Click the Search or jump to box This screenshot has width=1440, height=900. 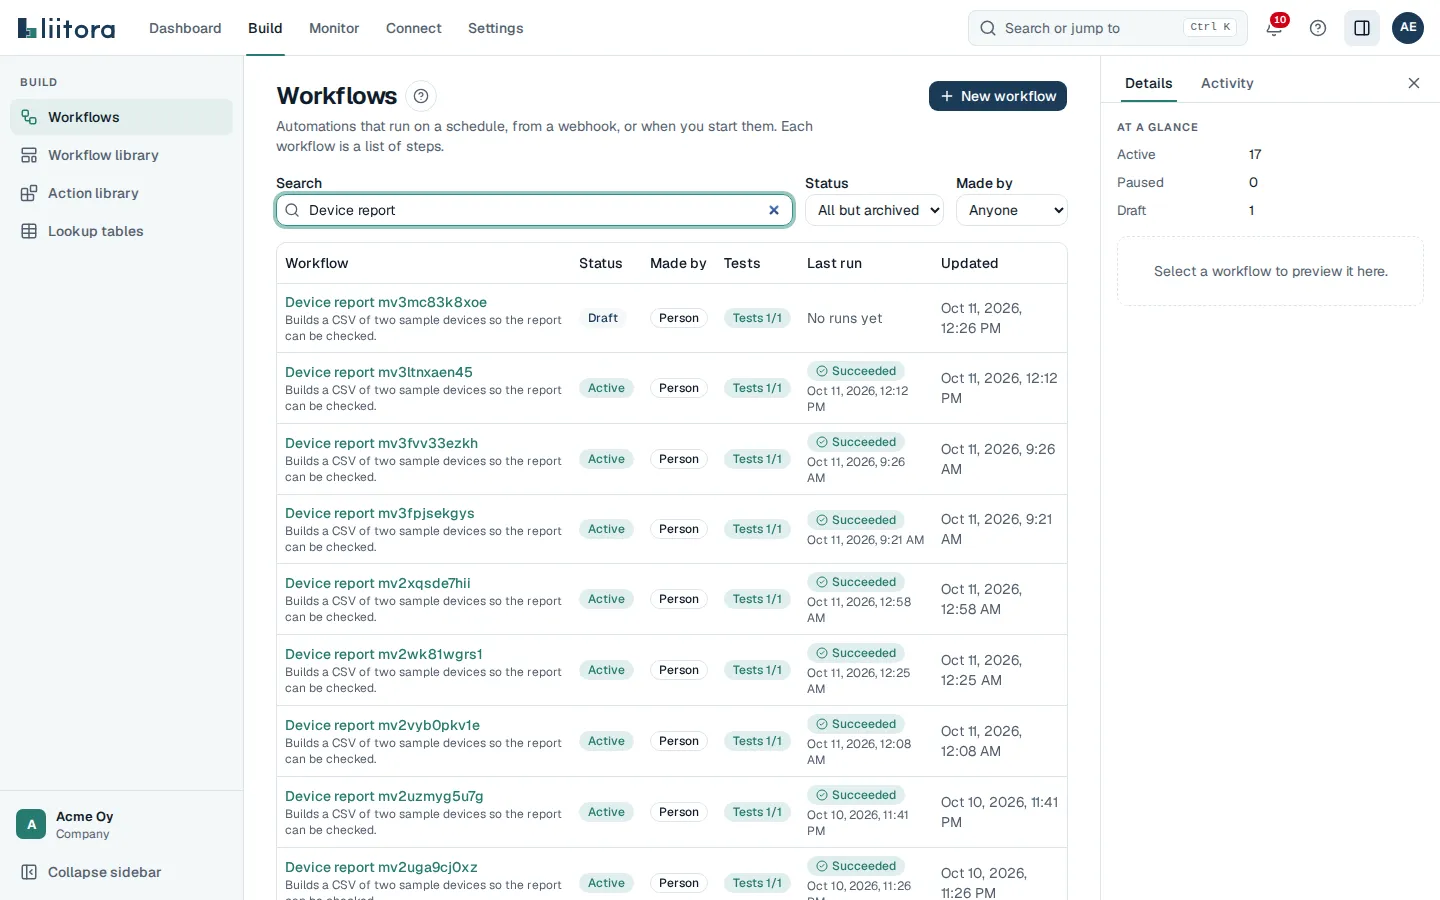point(1107,28)
